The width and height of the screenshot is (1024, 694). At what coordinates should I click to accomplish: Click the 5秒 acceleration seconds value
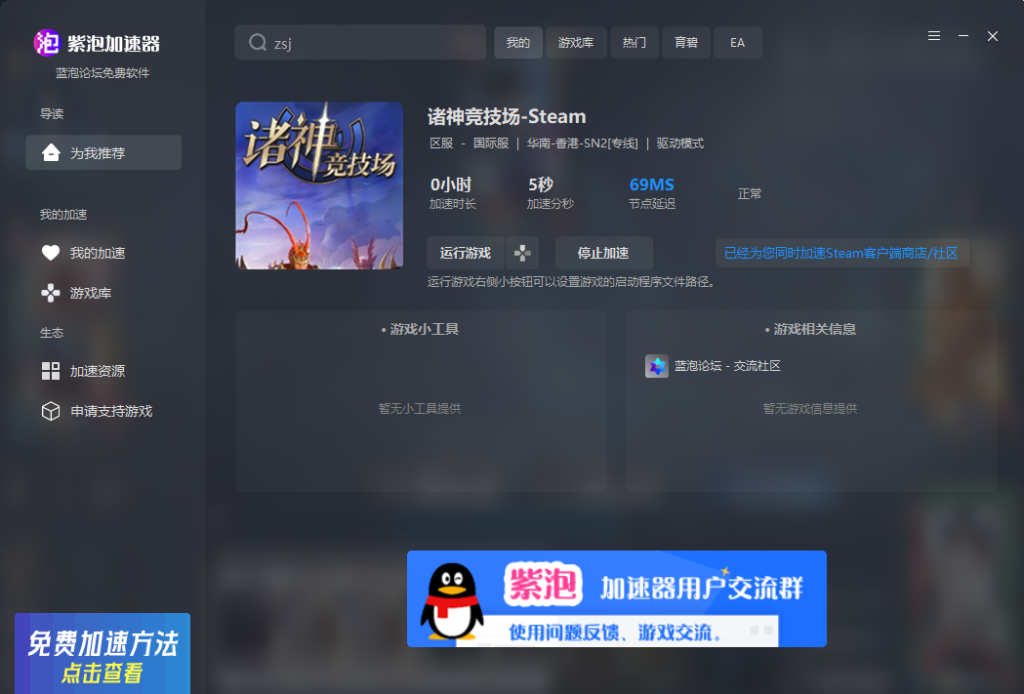pos(541,185)
